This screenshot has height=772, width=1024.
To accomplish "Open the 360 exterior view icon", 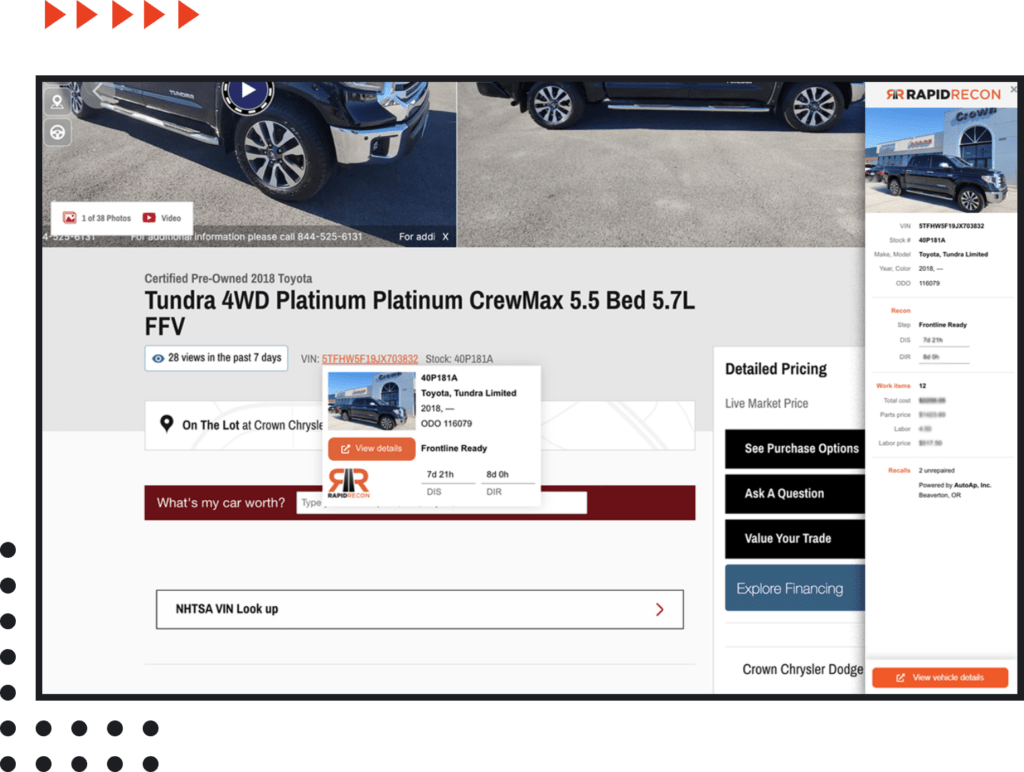I will (57, 101).
